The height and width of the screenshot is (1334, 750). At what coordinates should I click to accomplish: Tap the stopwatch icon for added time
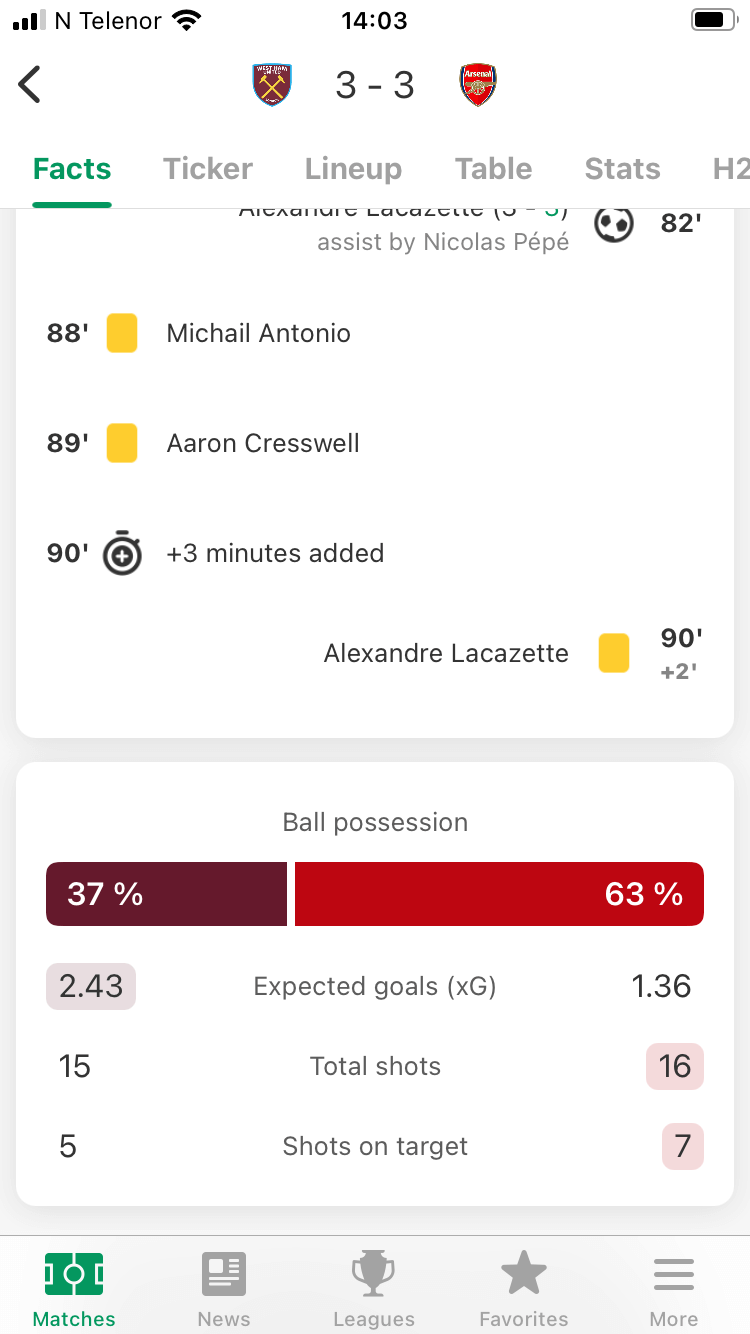pyautogui.click(x=121, y=553)
